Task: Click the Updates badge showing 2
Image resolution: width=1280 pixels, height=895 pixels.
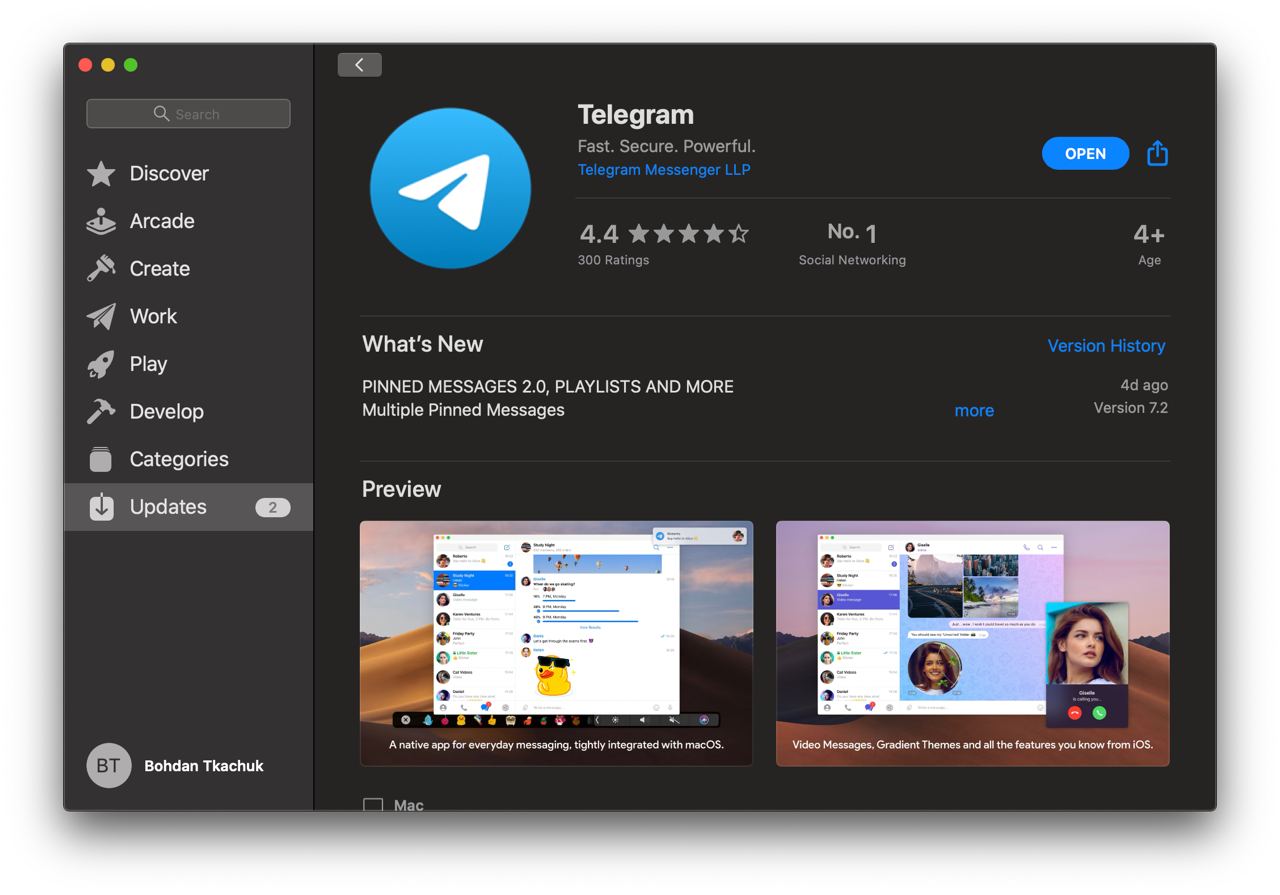Action: tap(272, 507)
